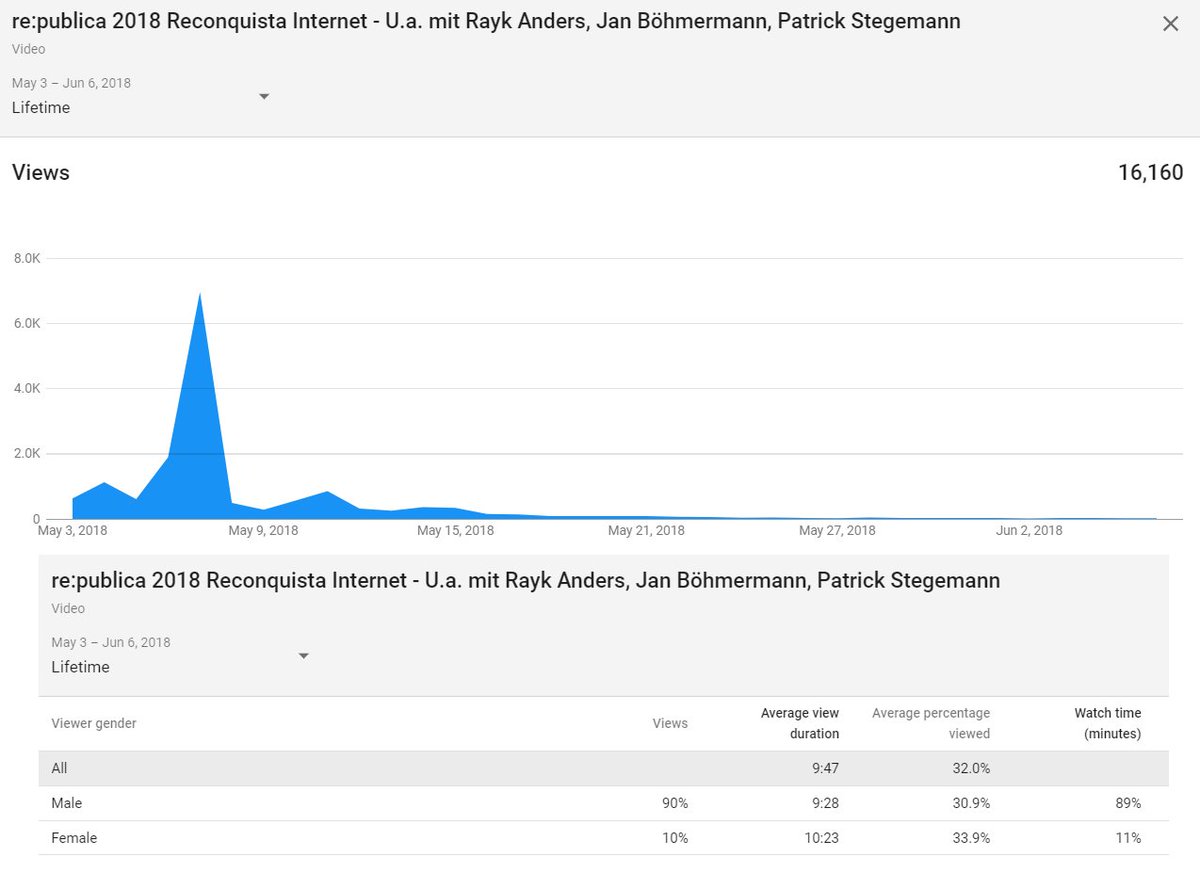Click the 2.0K y-axis label

point(27,453)
